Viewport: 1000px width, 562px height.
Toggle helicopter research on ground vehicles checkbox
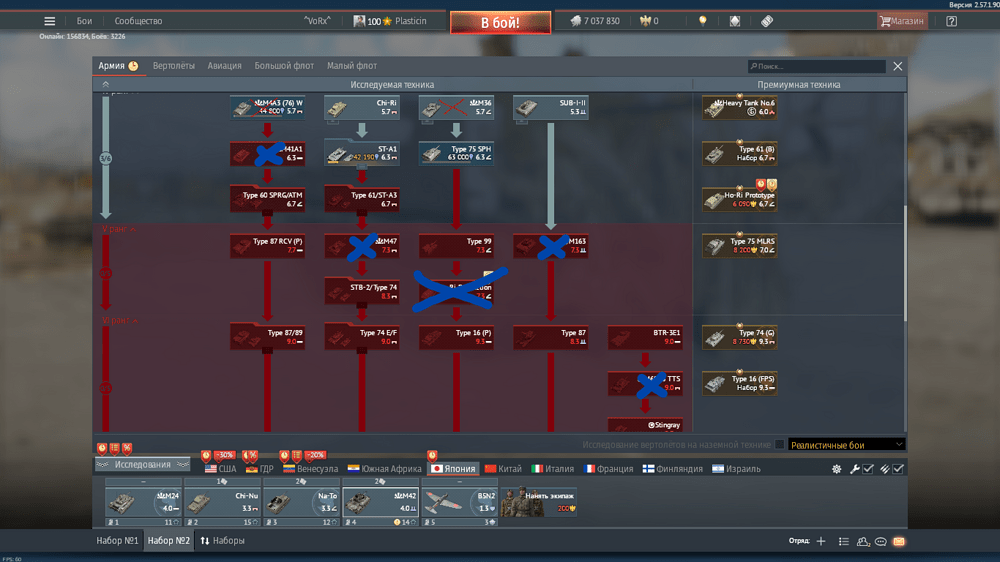(779, 445)
